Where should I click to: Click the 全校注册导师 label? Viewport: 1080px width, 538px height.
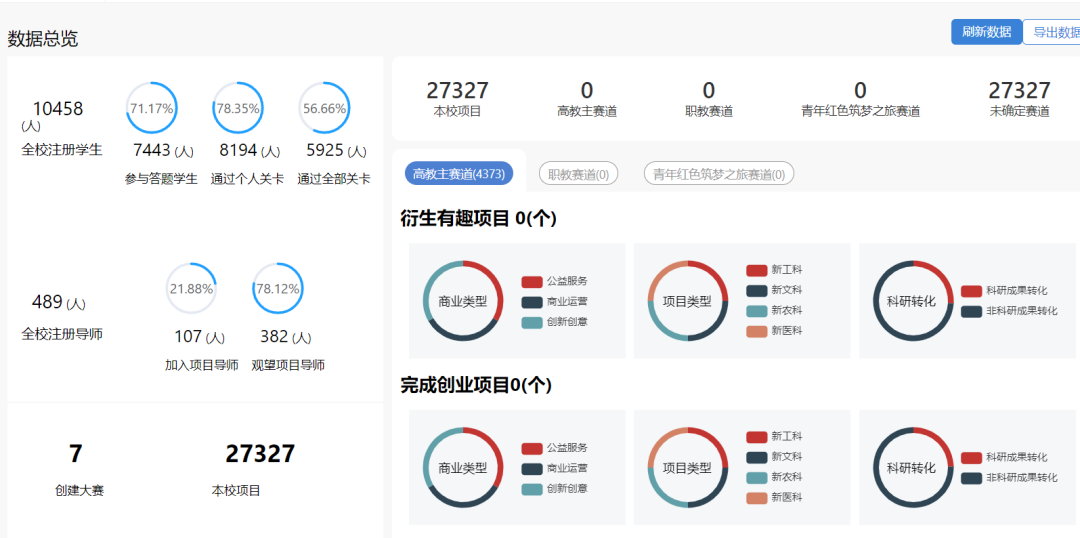coord(62,334)
